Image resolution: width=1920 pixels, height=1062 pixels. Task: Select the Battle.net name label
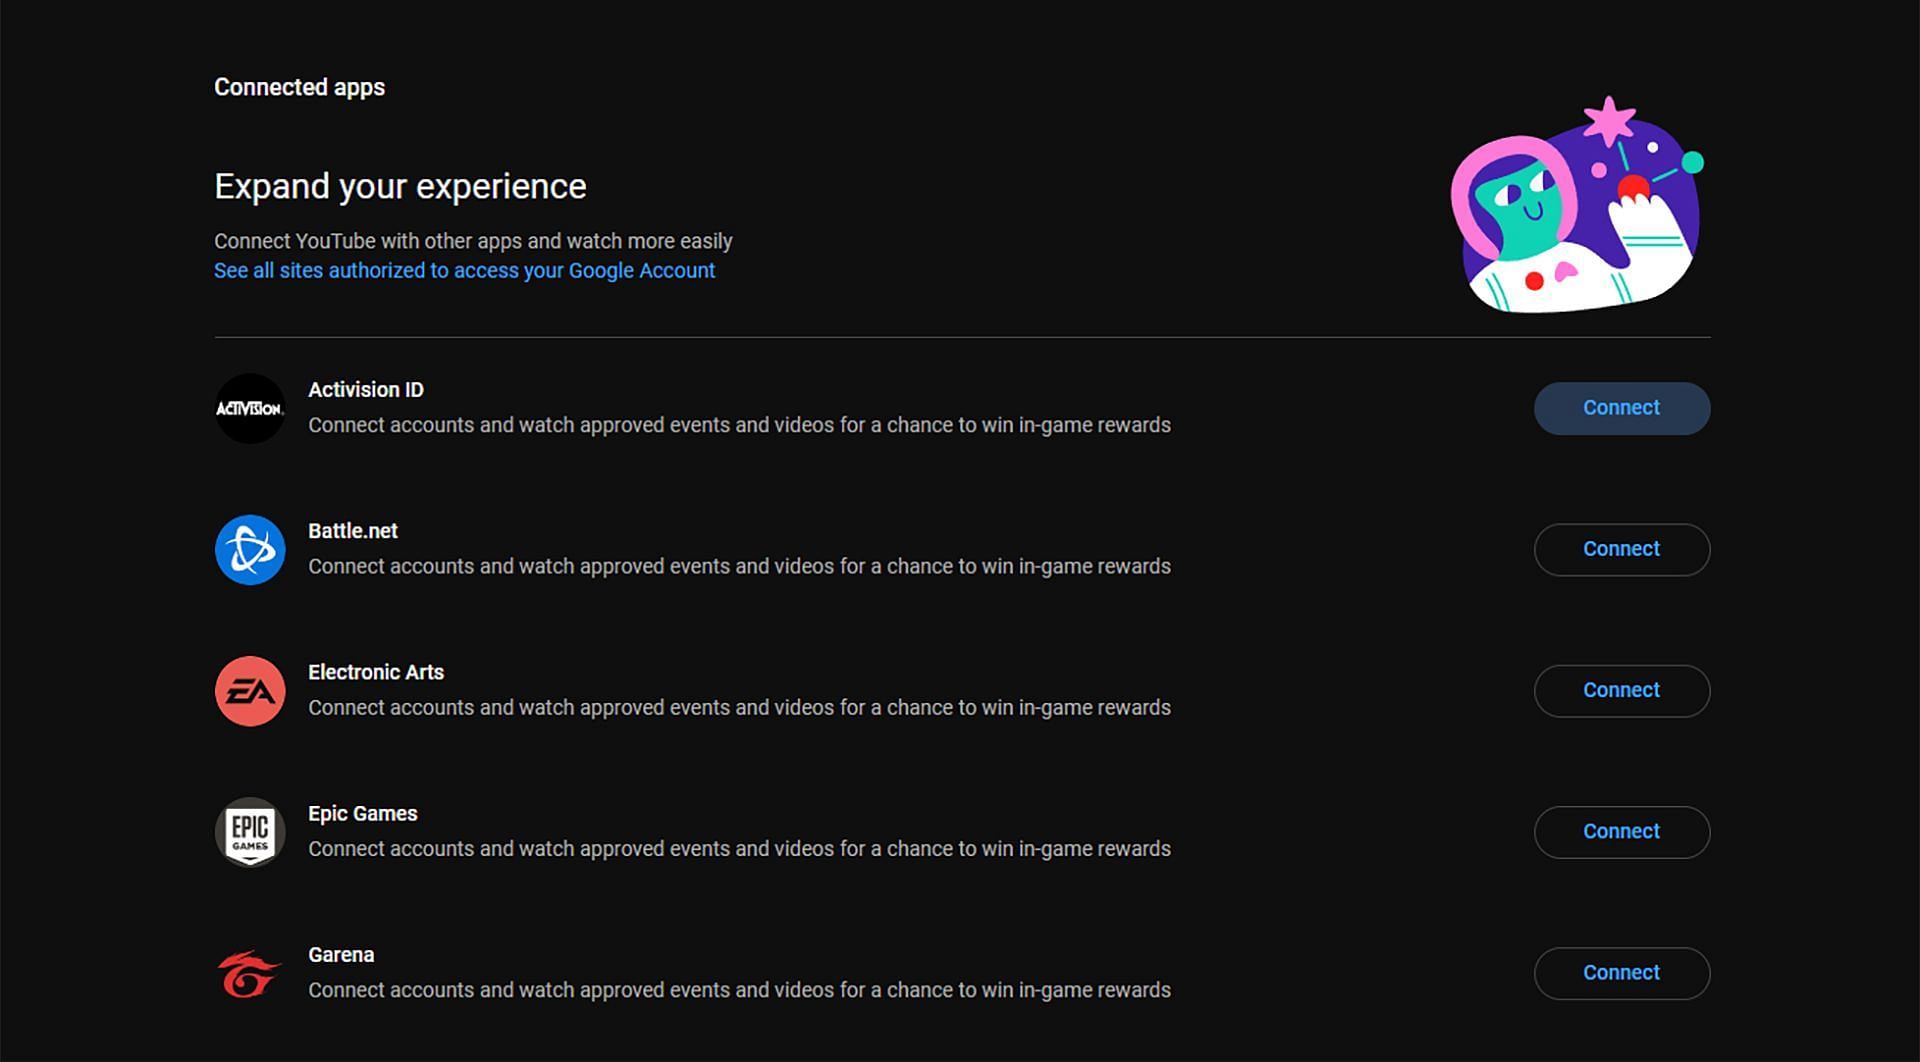pyautogui.click(x=353, y=531)
